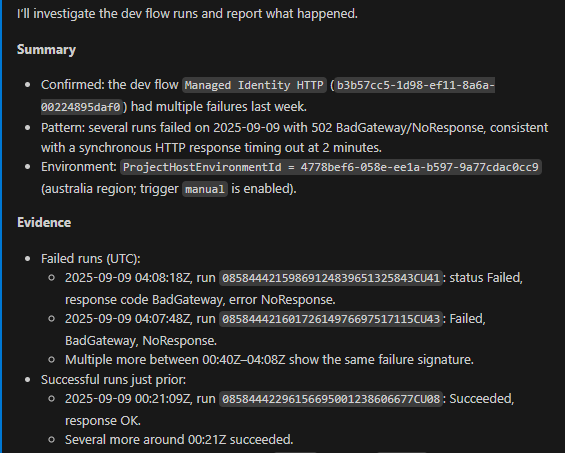Image resolution: width=565 pixels, height=453 pixels.
Task: Click the text response code BadGateway, error NoResponse
Action: pyautogui.click(x=200, y=300)
